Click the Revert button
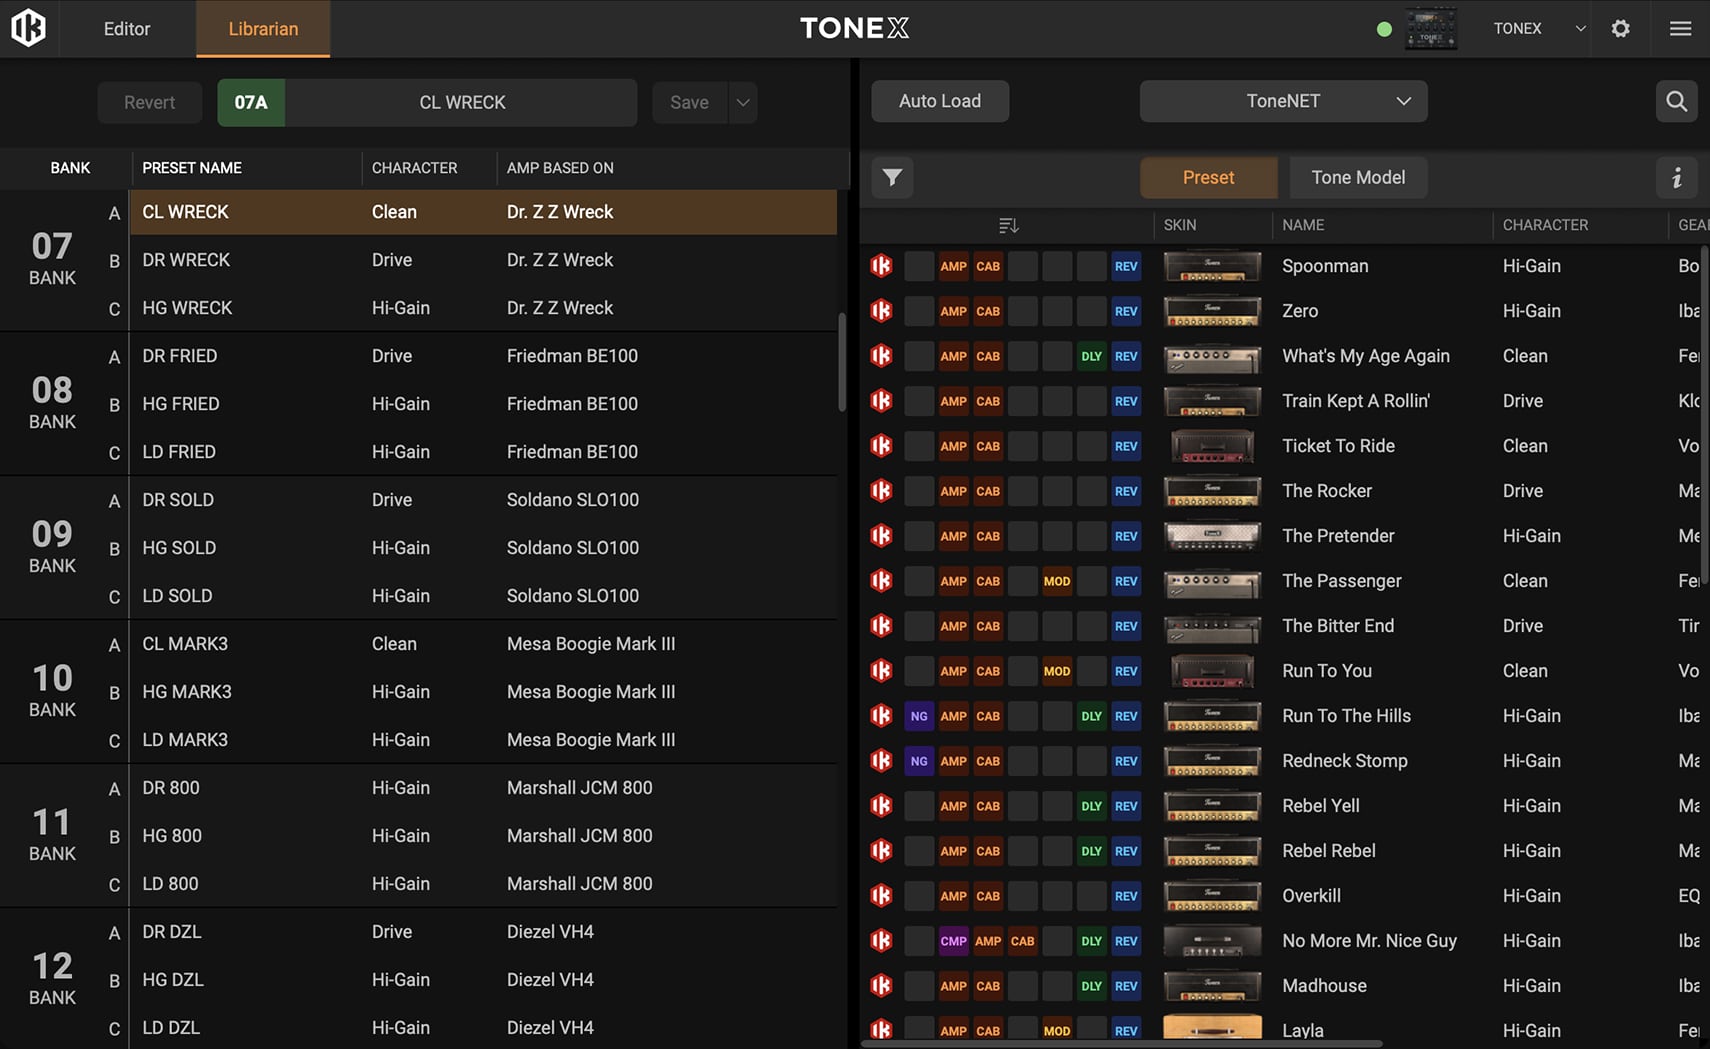 [x=149, y=102]
